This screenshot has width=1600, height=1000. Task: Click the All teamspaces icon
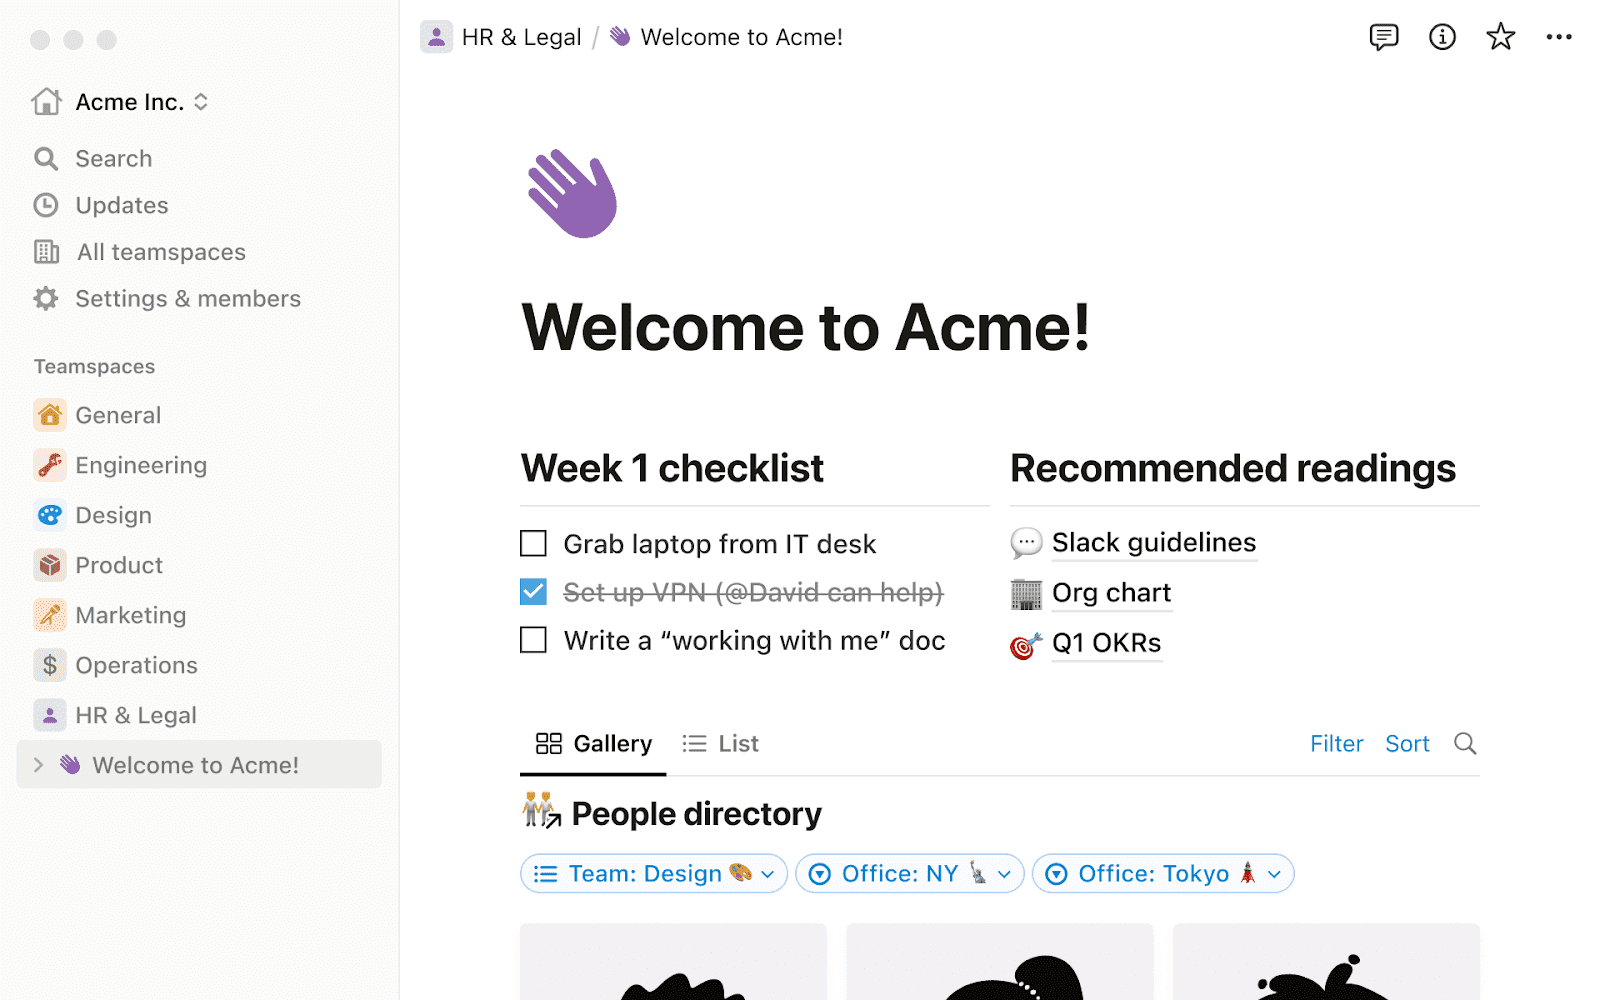[47, 251]
